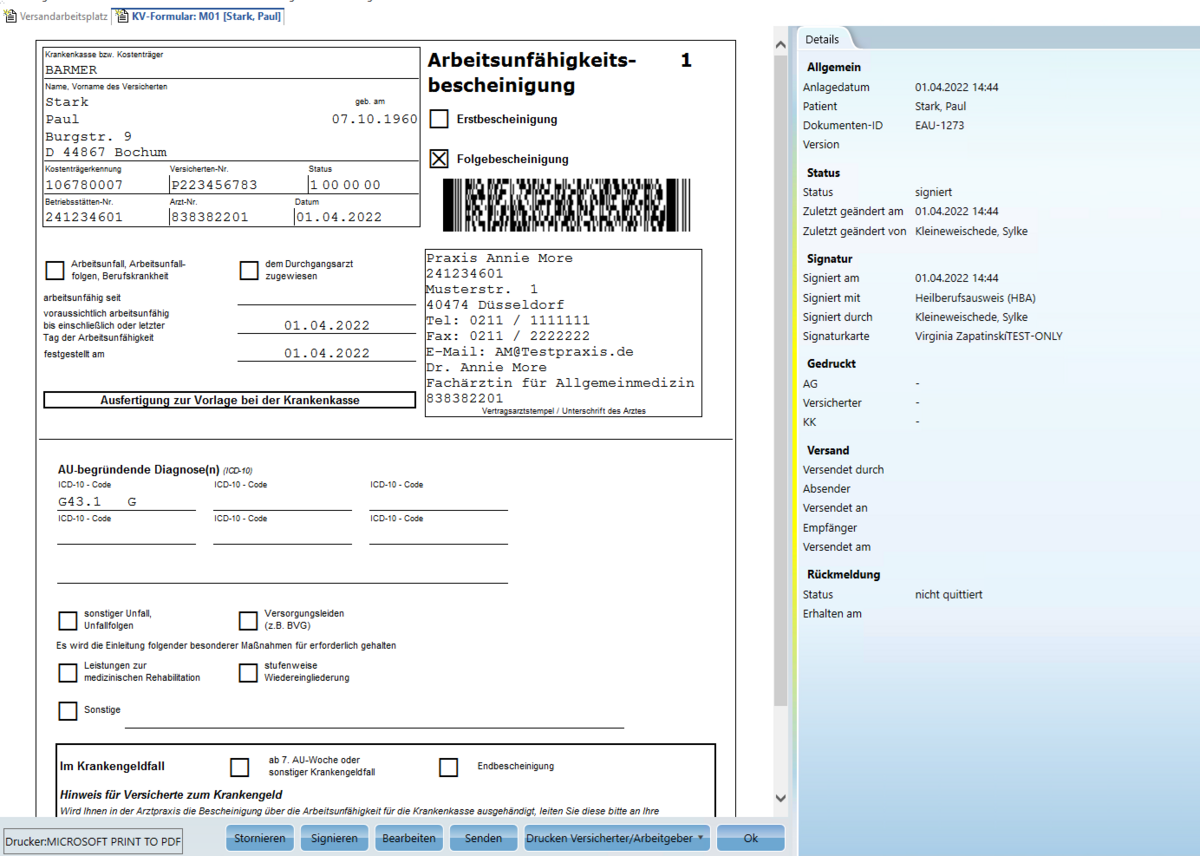This screenshot has height=856, width=1200.
Task: Click the Senden button
Action: 483,838
